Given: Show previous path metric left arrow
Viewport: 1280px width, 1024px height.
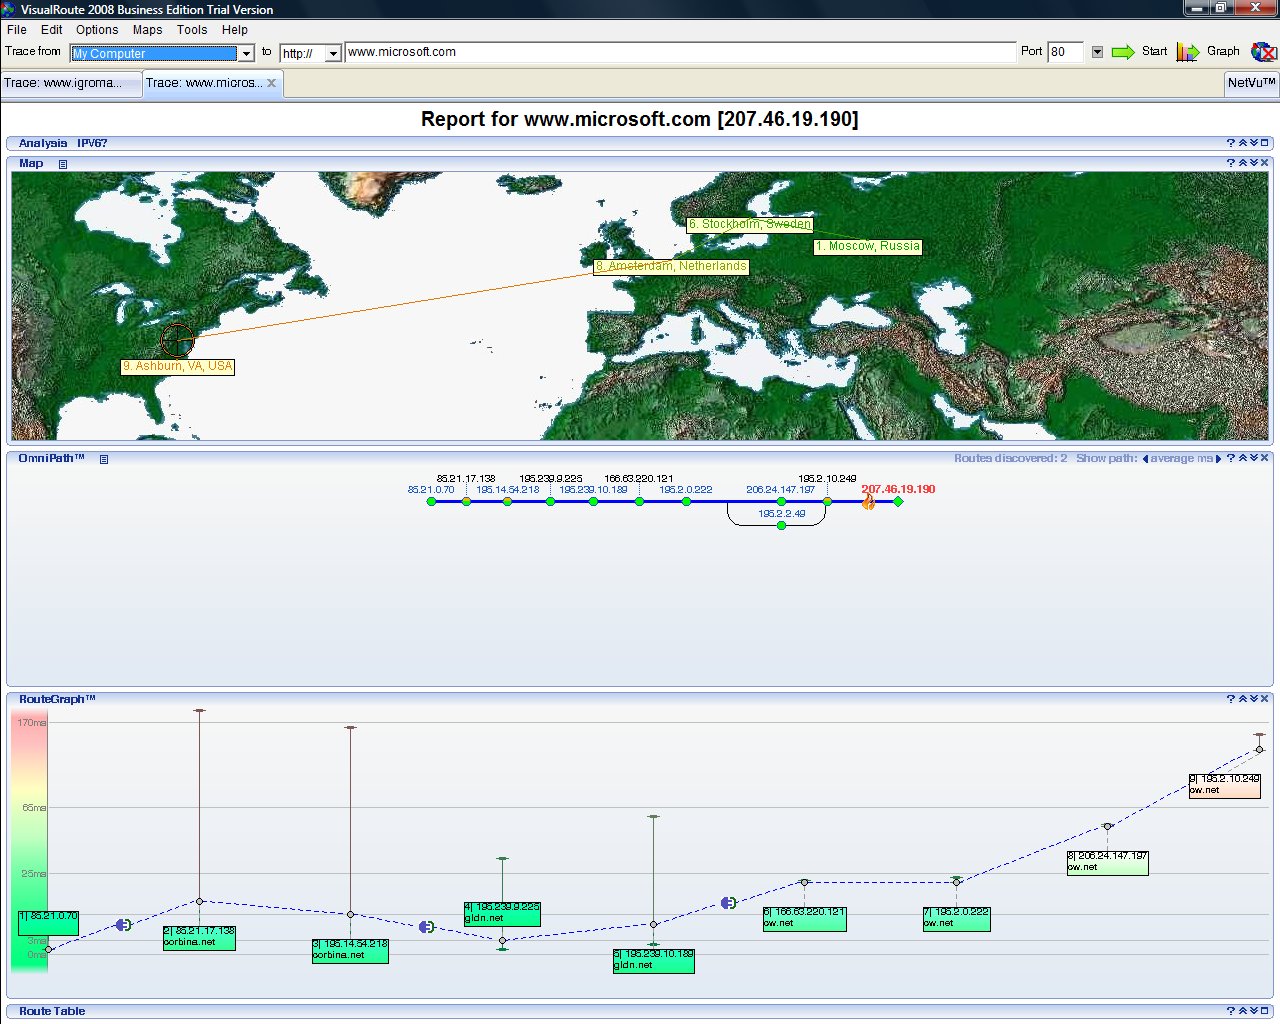Looking at the screenshot, I should point(1145,459).
